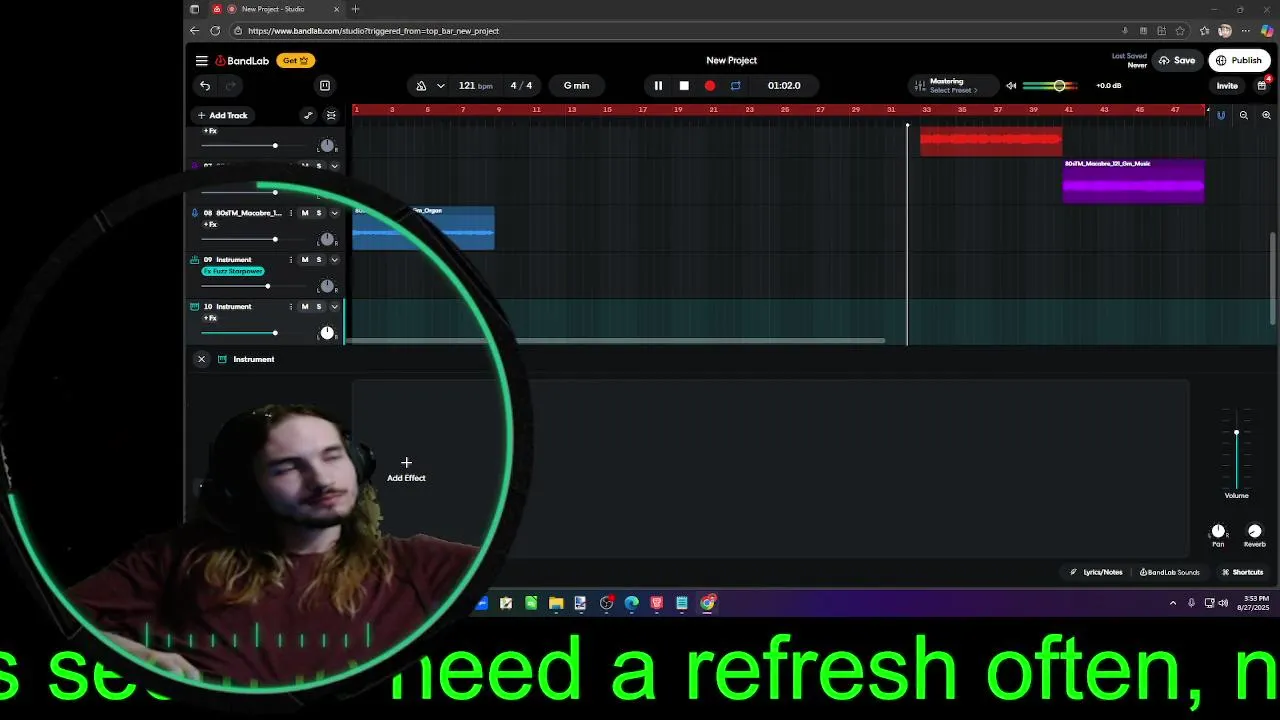The height and width of the screenshot is (720, 1280).
Task: Redo the last undone action
Action: 231,86
